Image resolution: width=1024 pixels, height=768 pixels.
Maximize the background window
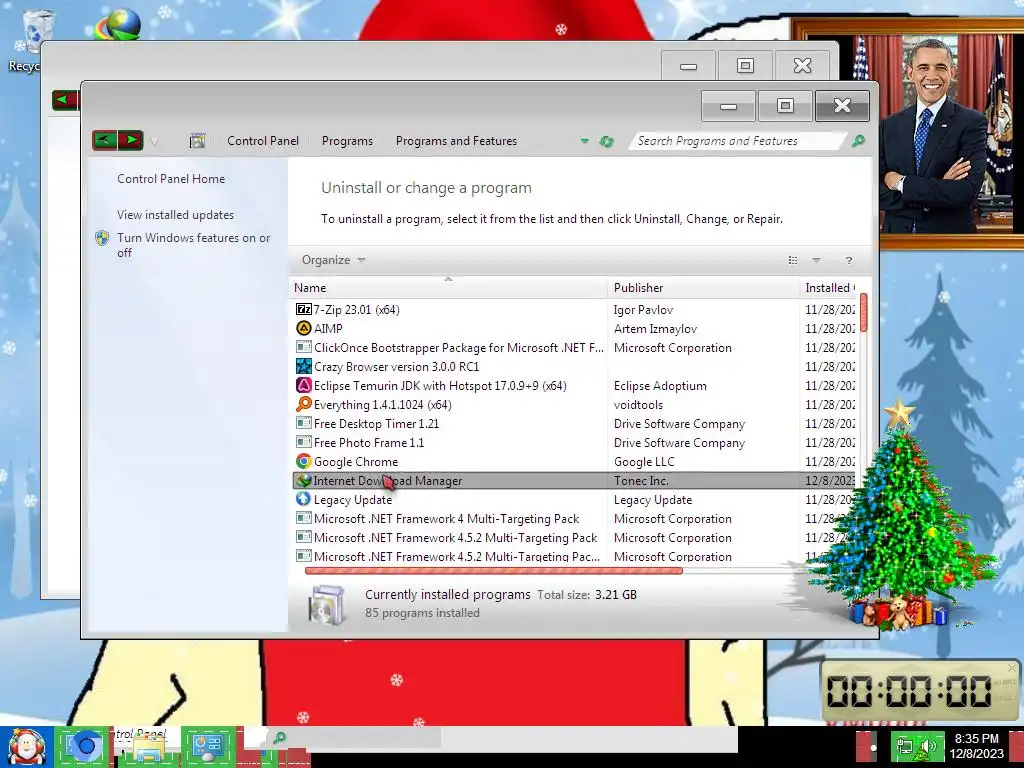tap(745, 65)
